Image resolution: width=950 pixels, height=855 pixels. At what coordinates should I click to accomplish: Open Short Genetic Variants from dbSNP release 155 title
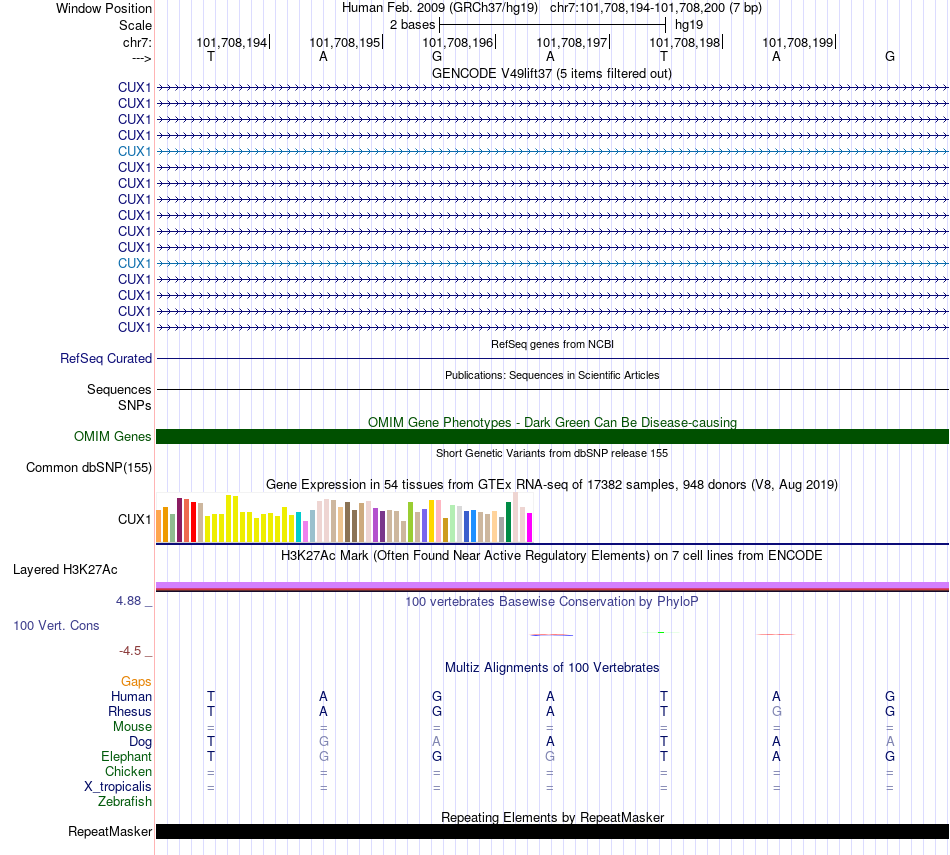tap(552, 453)
